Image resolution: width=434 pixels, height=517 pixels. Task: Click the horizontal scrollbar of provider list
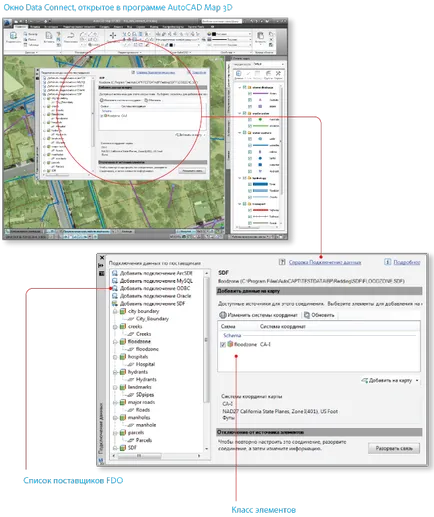click(x=157, y=455)
